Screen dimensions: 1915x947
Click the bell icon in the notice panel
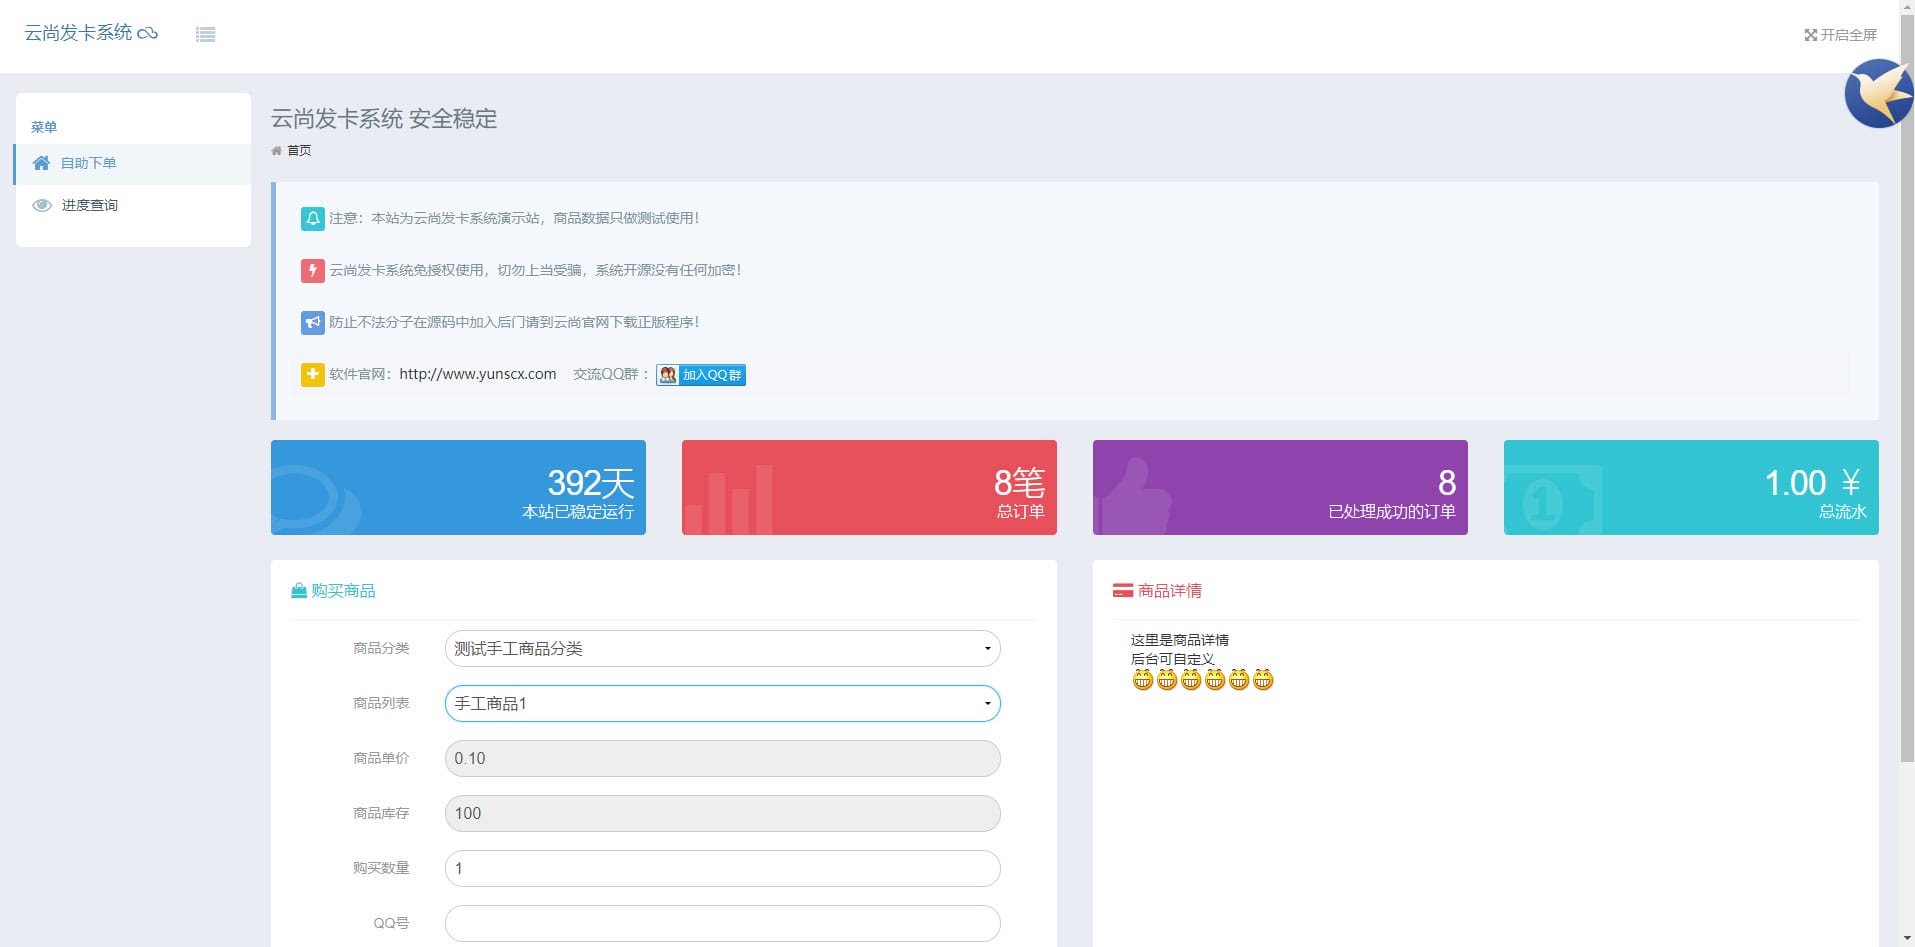pyautogui.click(x=311, y=218)
